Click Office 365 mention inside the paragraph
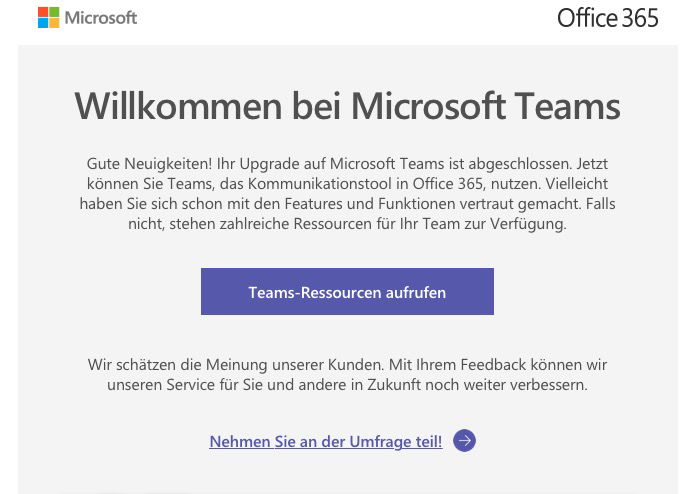 pyautogui.click(x=448, y=184)
